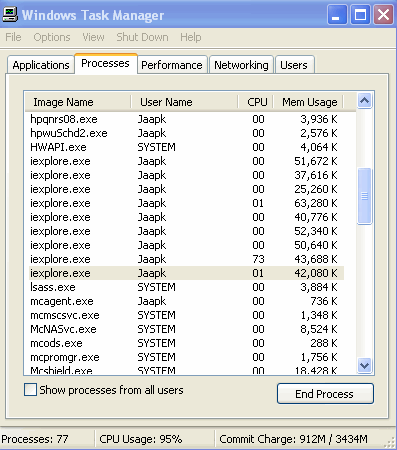Click the Commit Charge status entry

click(x=293, y=439)
